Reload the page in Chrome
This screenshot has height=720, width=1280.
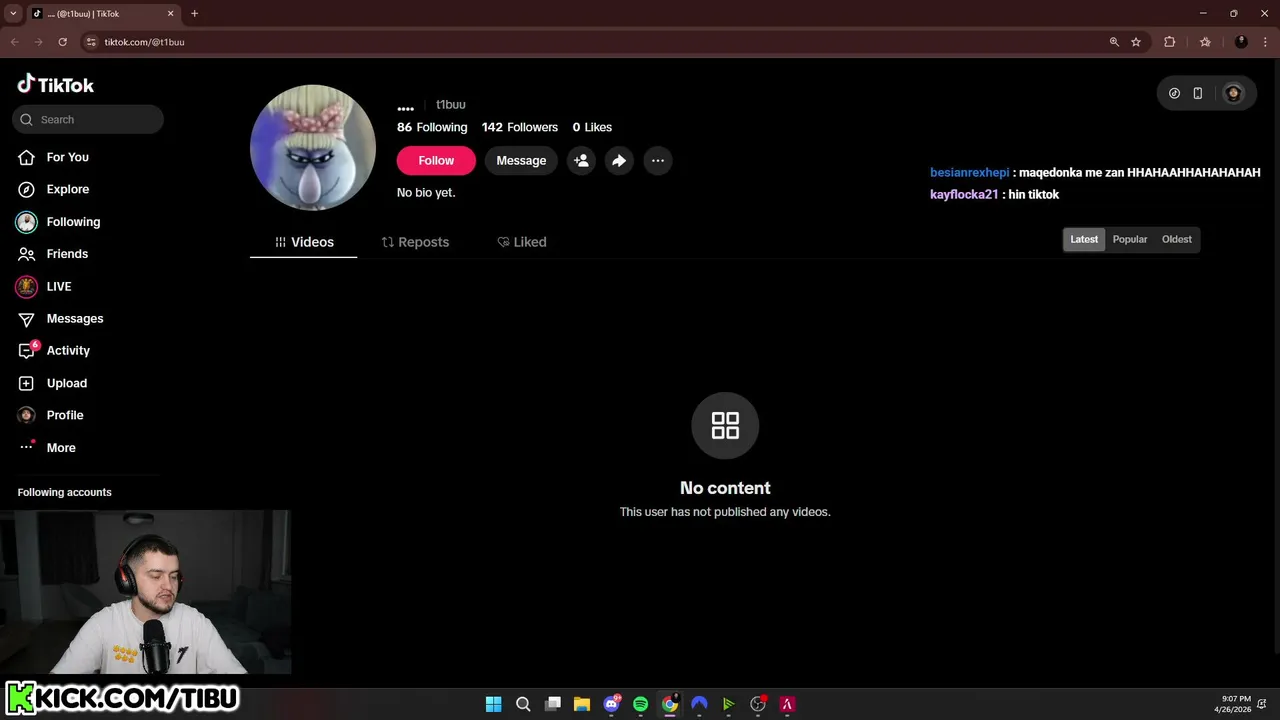[62, 42]
